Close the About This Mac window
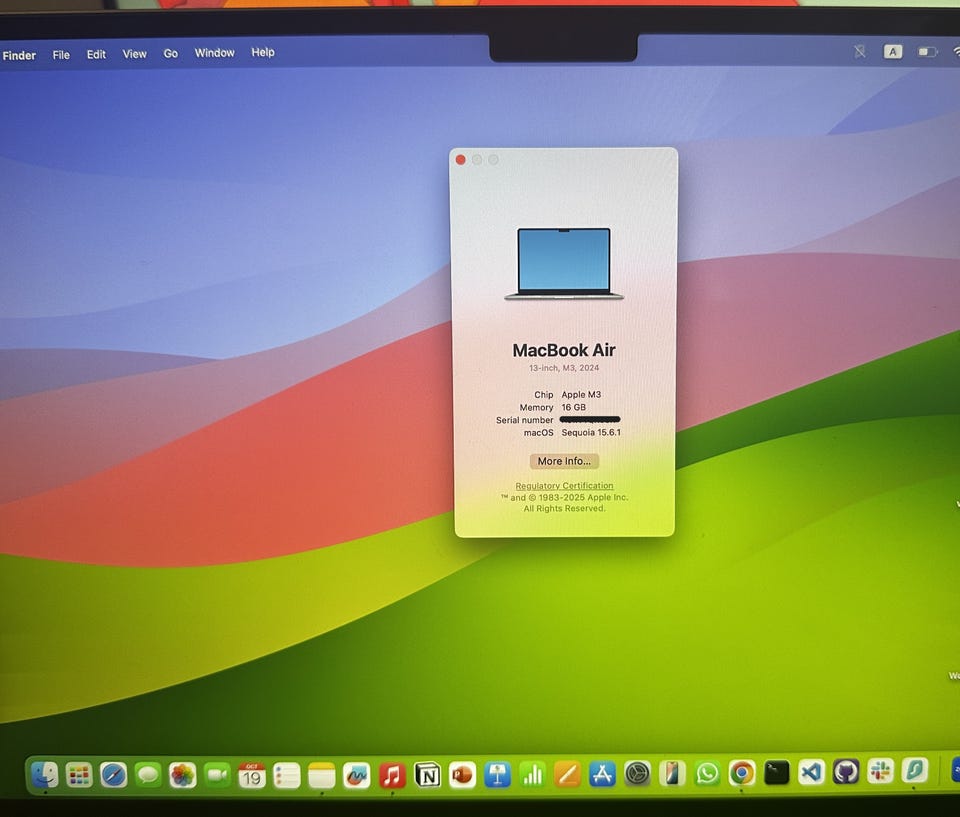The width and height of the screenshot is (960, 817). 460,160
